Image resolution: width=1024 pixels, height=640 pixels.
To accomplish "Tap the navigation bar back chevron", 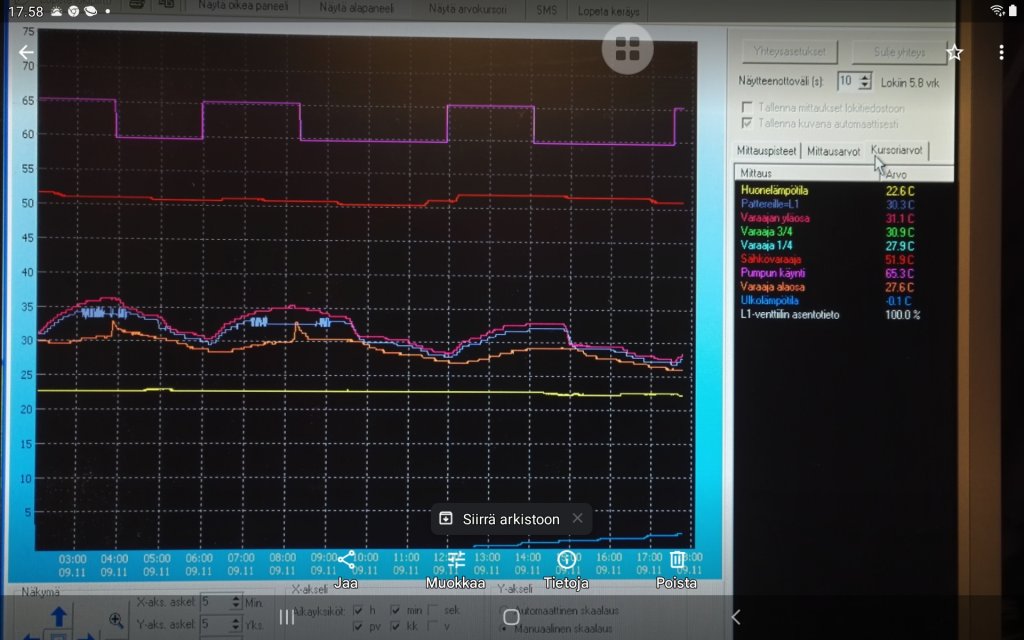I will 736,617.
